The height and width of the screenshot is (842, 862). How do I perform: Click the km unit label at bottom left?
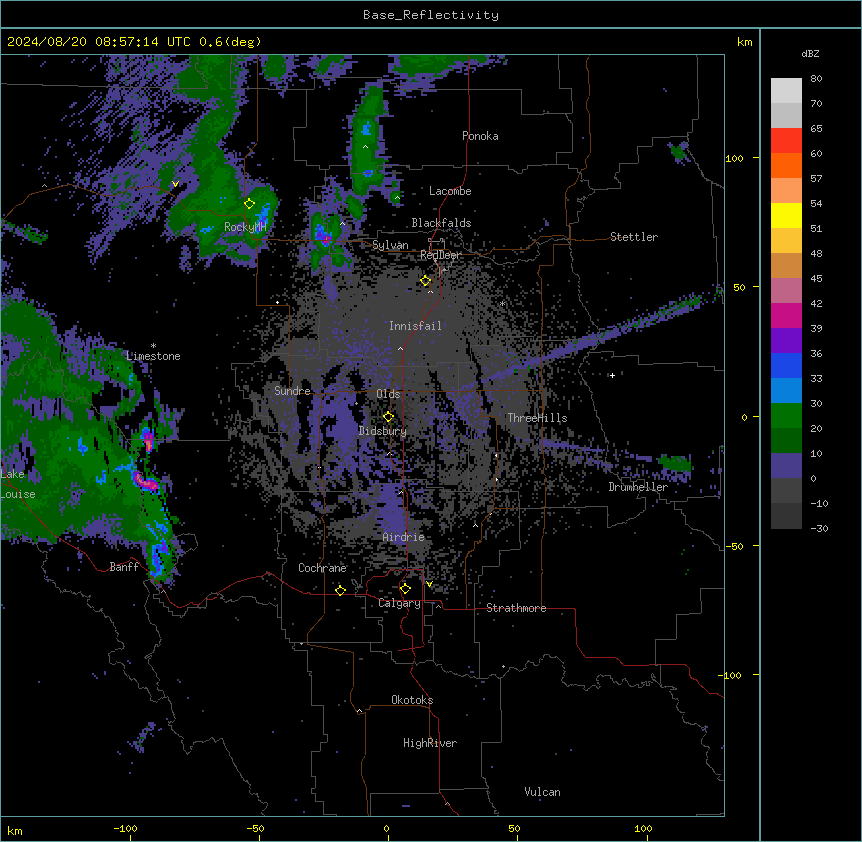(14, 830)
